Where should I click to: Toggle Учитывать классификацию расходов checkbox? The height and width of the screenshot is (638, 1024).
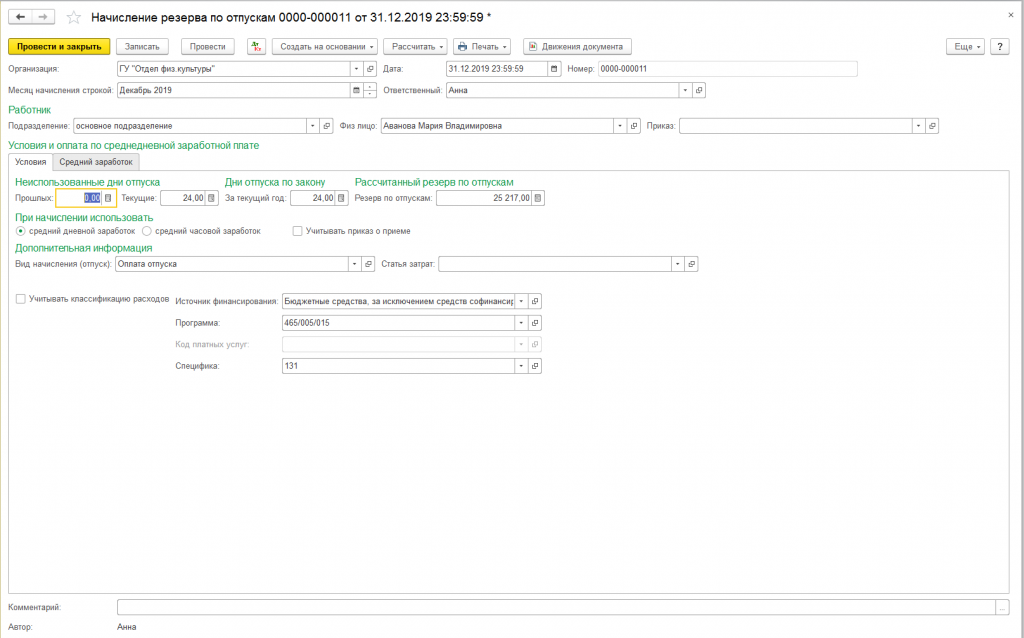click(x=21, y=298)
